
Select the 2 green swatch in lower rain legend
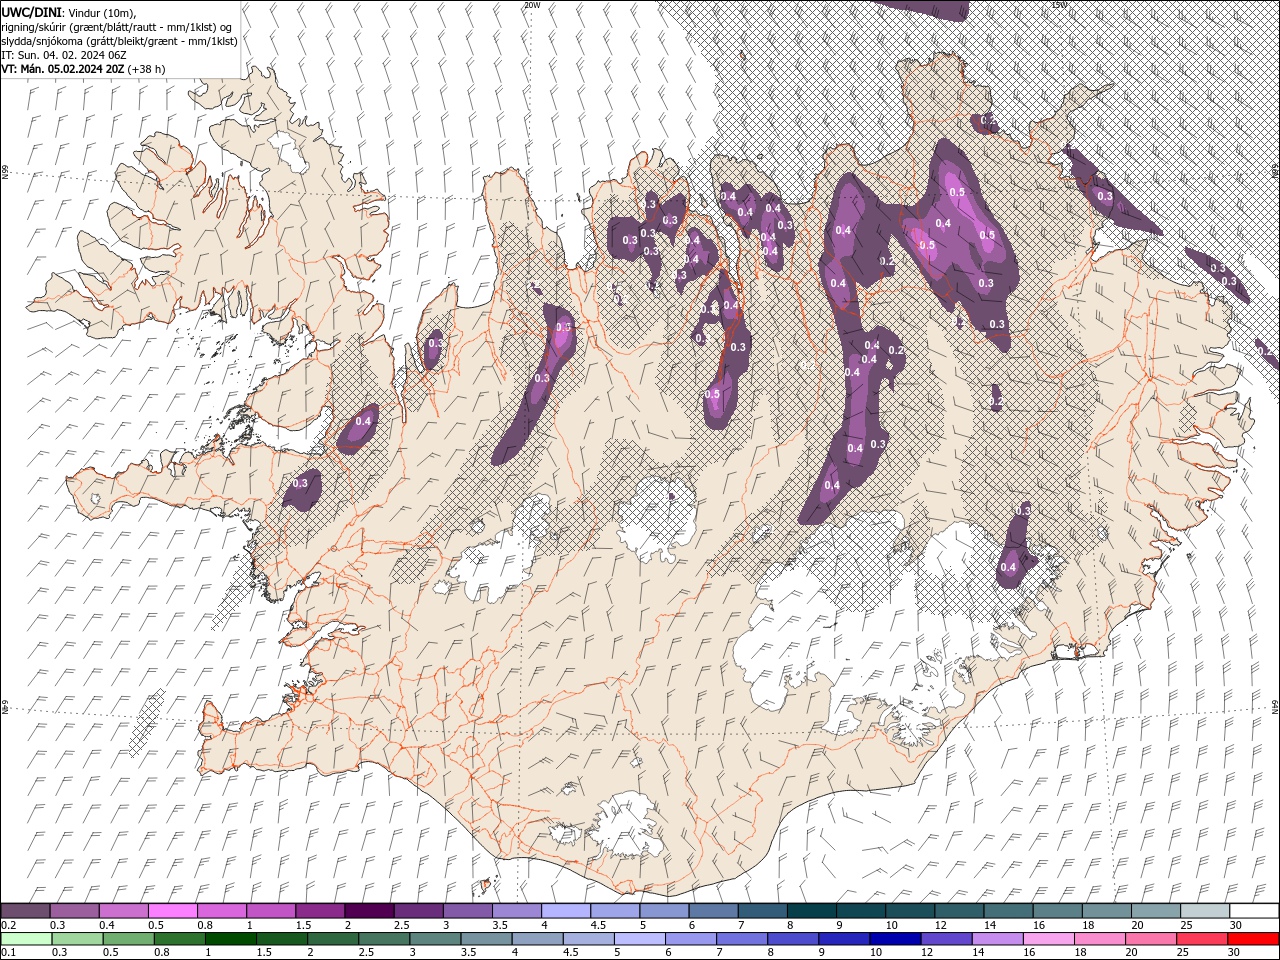point(333,938)
